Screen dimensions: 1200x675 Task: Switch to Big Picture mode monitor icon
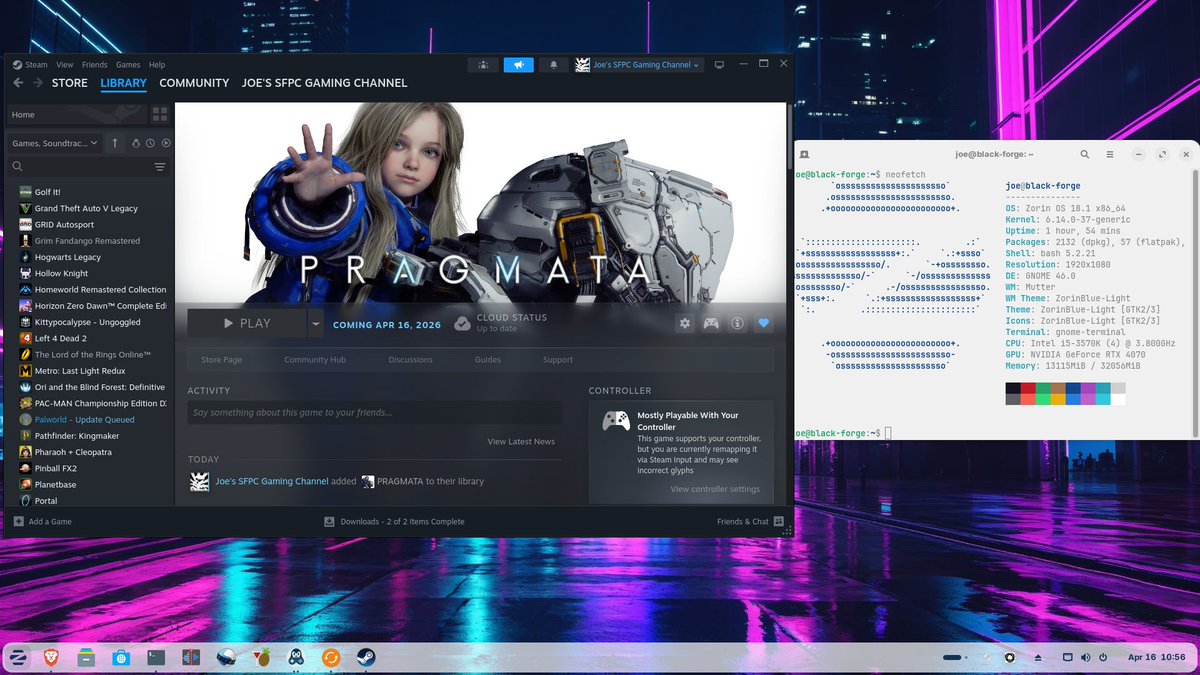tap(718, 65)
